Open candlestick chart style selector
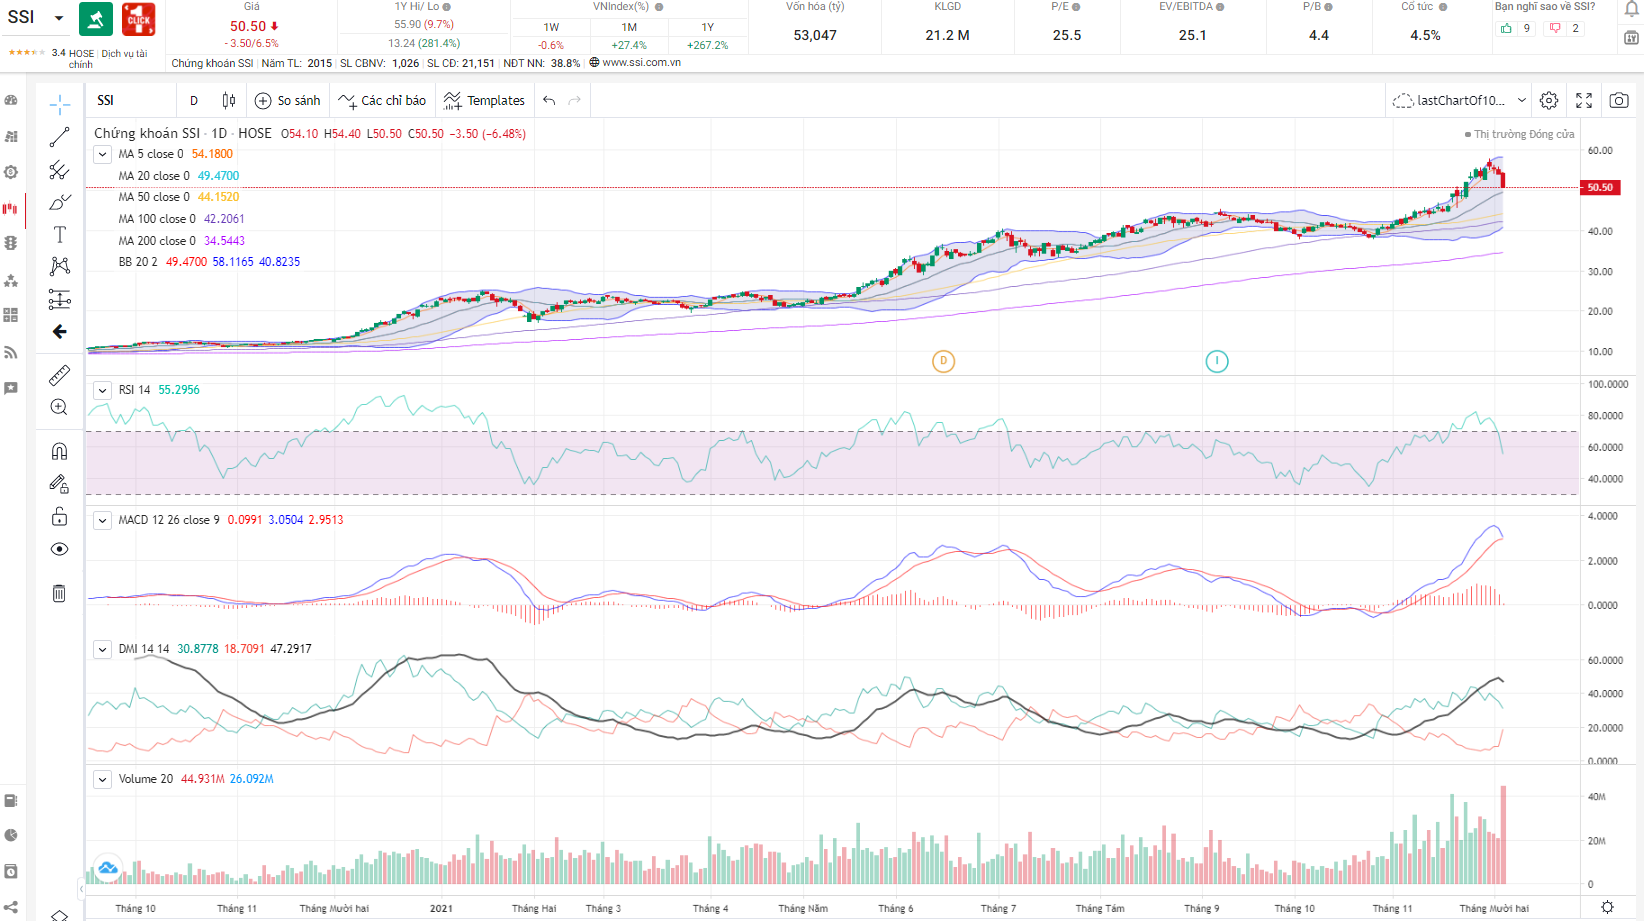Screen dimensions: 1644x921 tap(229, 100)
